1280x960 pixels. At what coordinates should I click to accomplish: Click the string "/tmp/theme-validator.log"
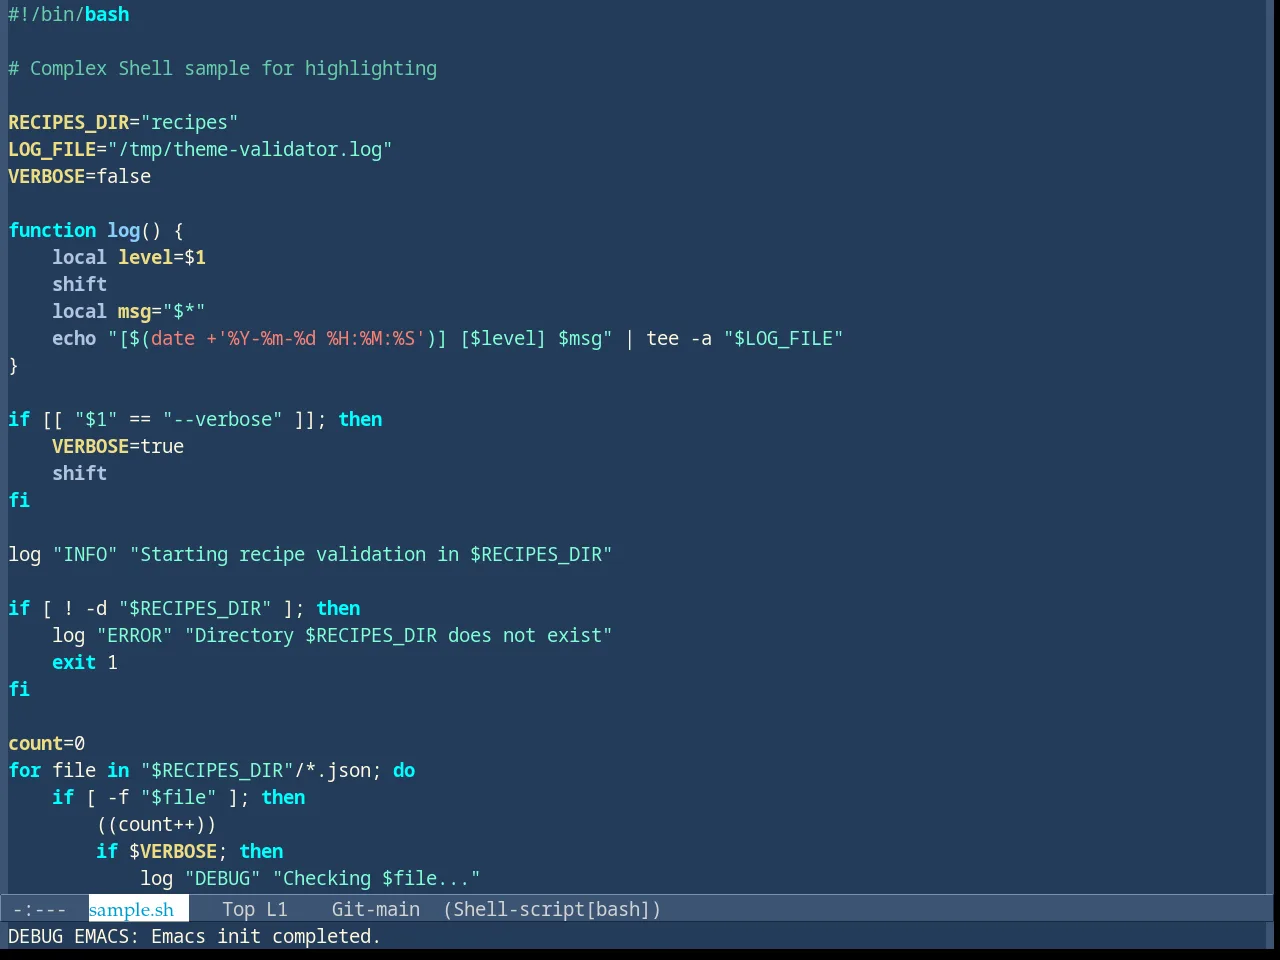pyautogui.click(x=250, y=149)
